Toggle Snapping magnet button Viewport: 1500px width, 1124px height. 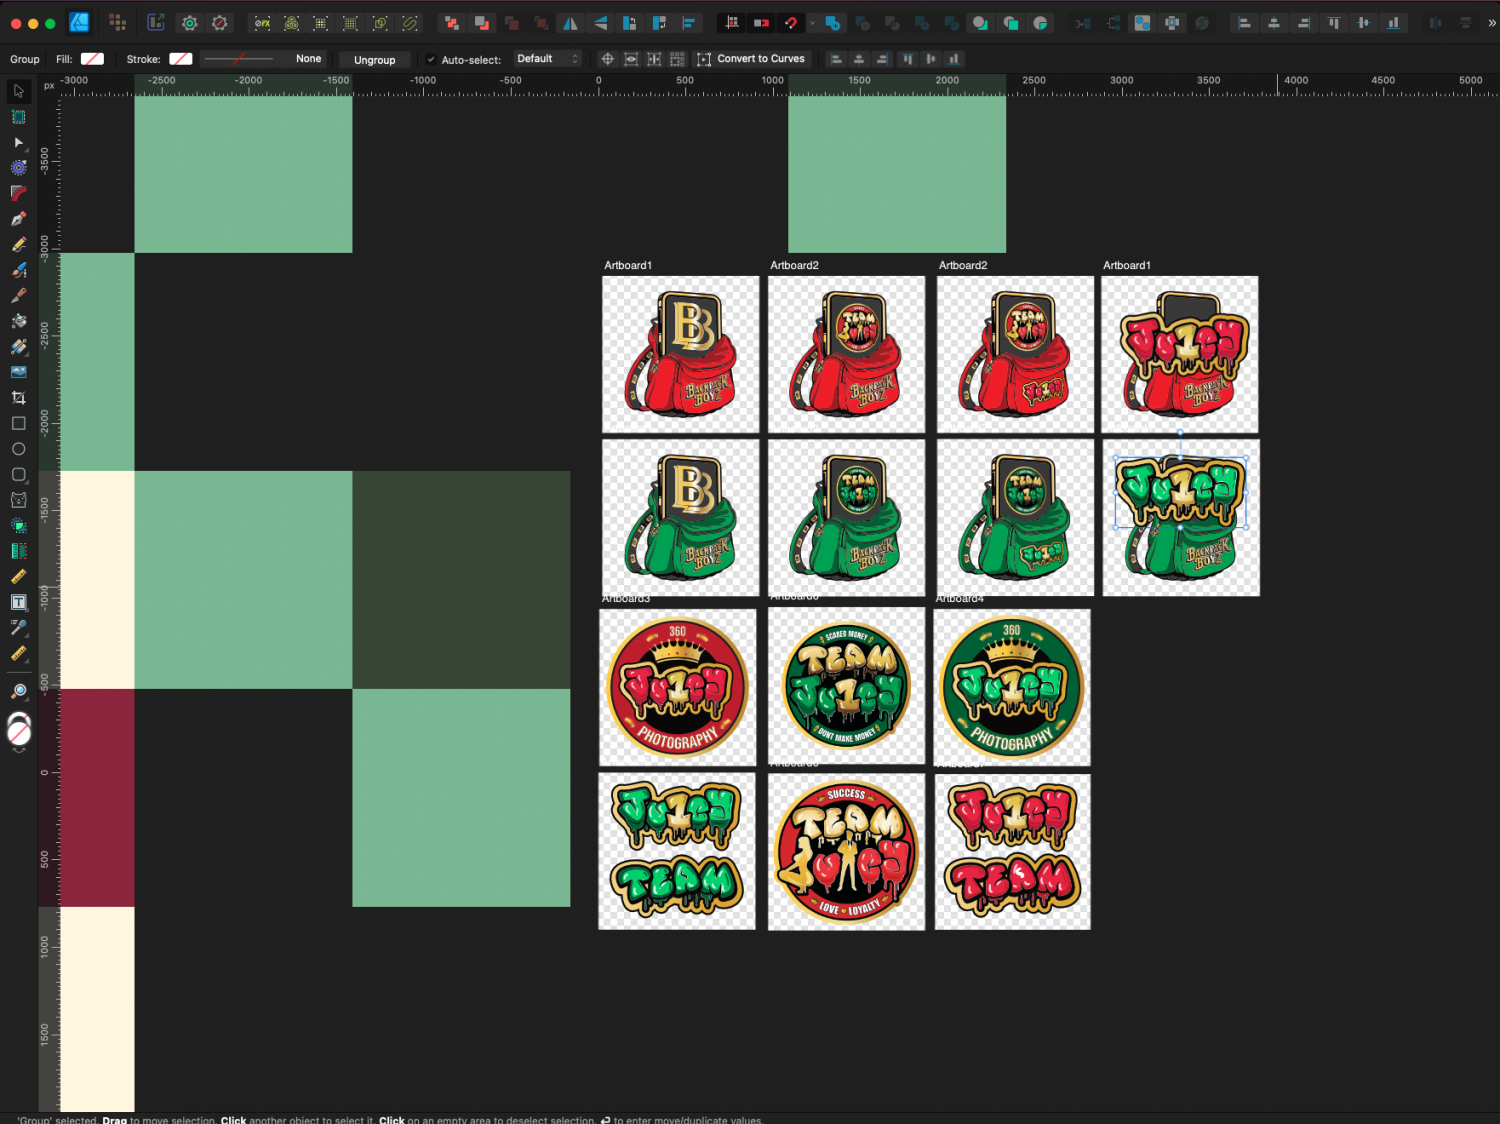click(x=791, y=22)
